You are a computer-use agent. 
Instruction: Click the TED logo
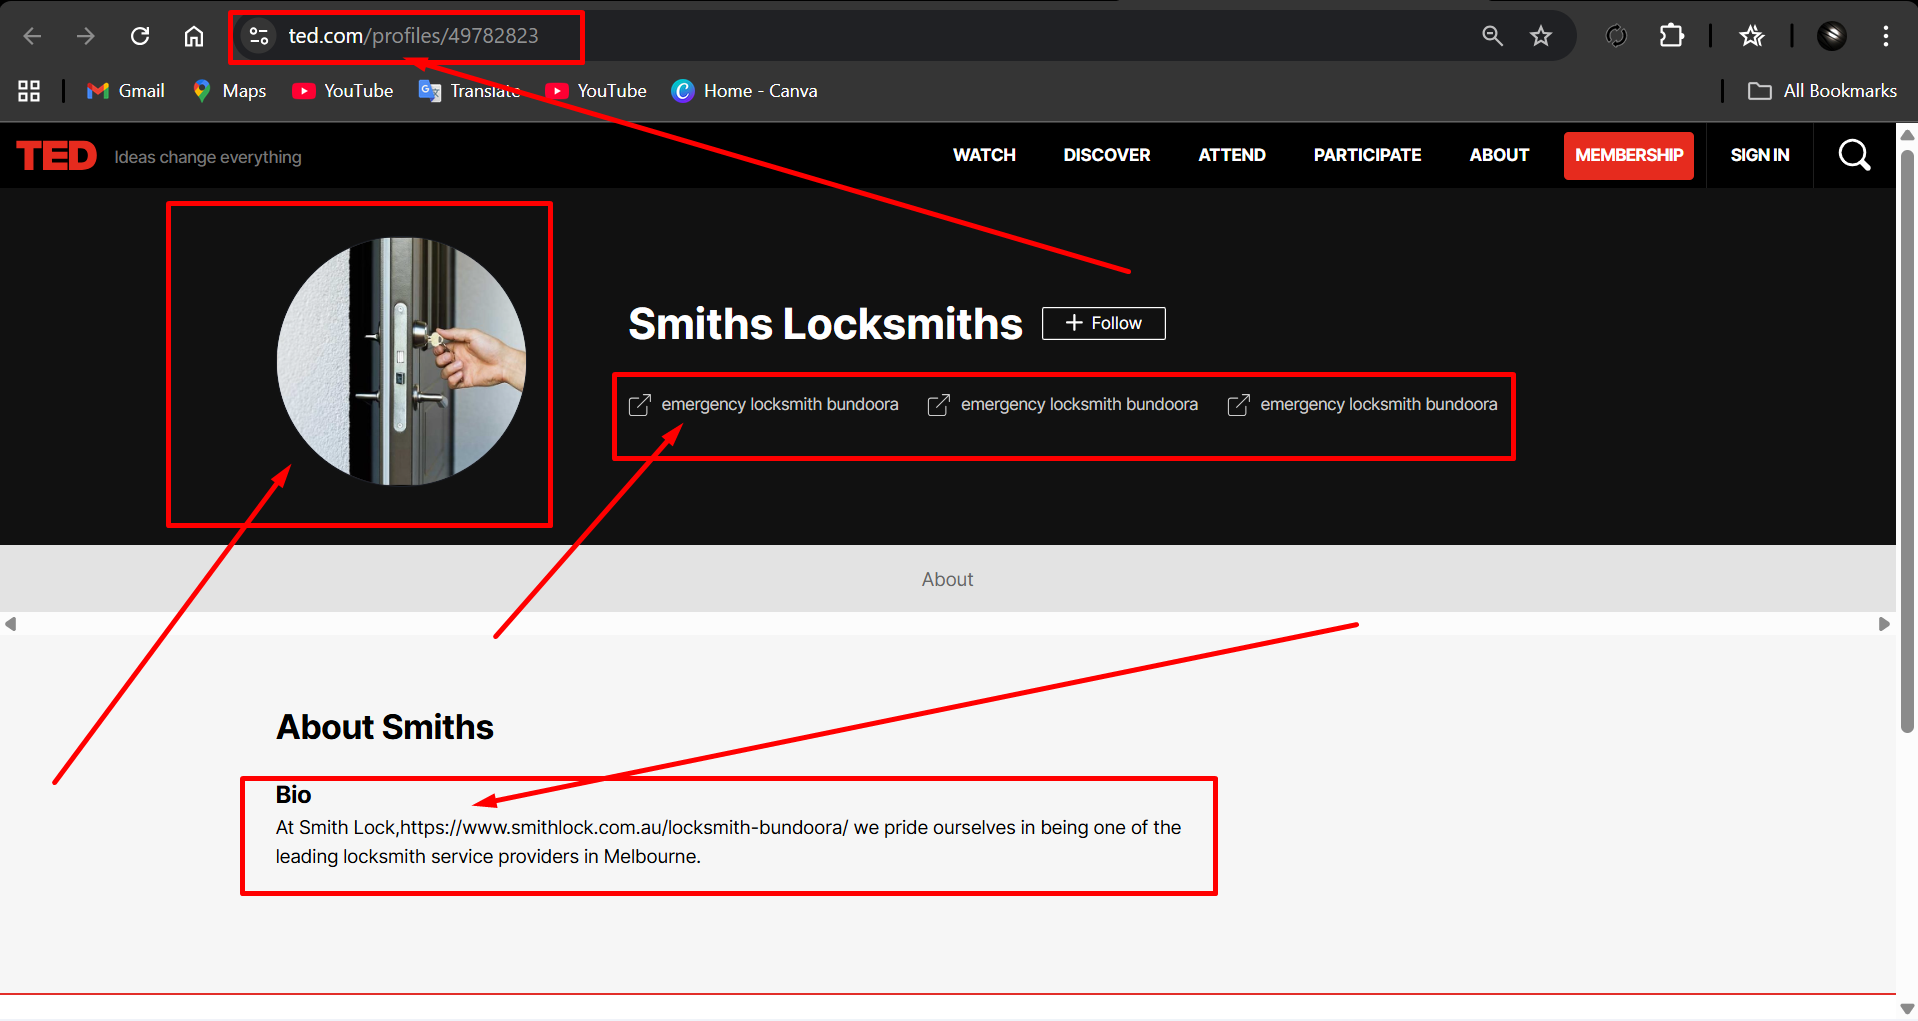coord(57,156)
